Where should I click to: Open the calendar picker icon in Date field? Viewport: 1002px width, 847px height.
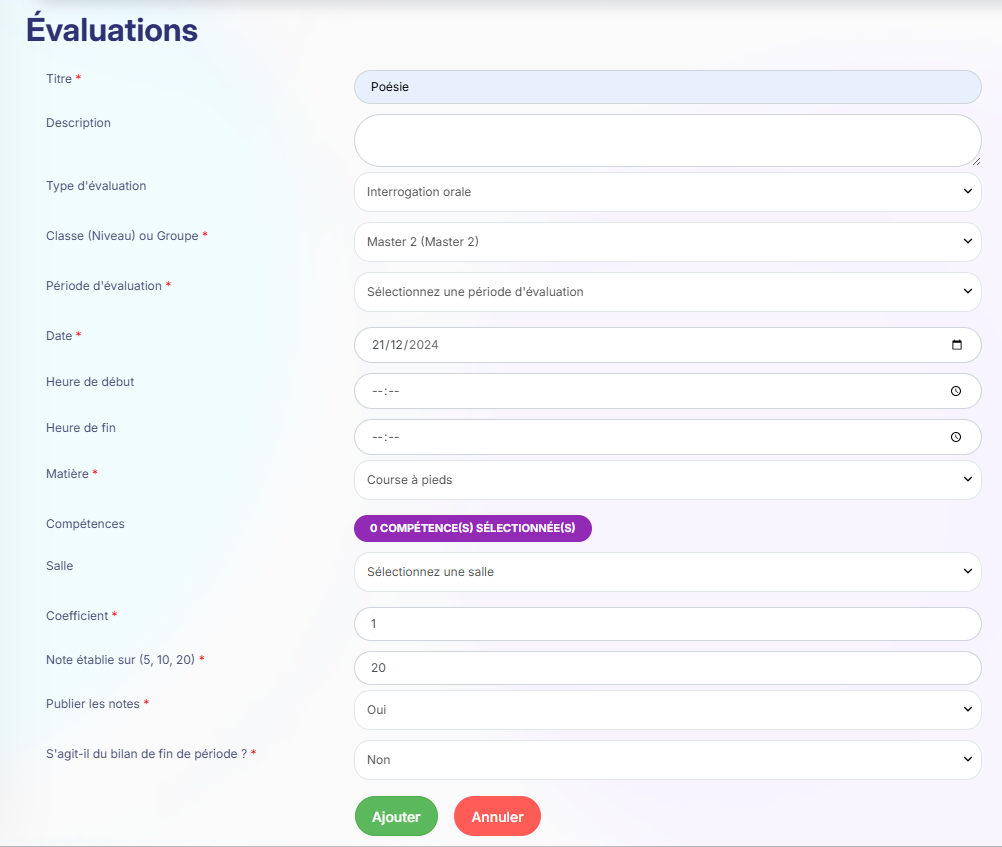pos(957,345)
